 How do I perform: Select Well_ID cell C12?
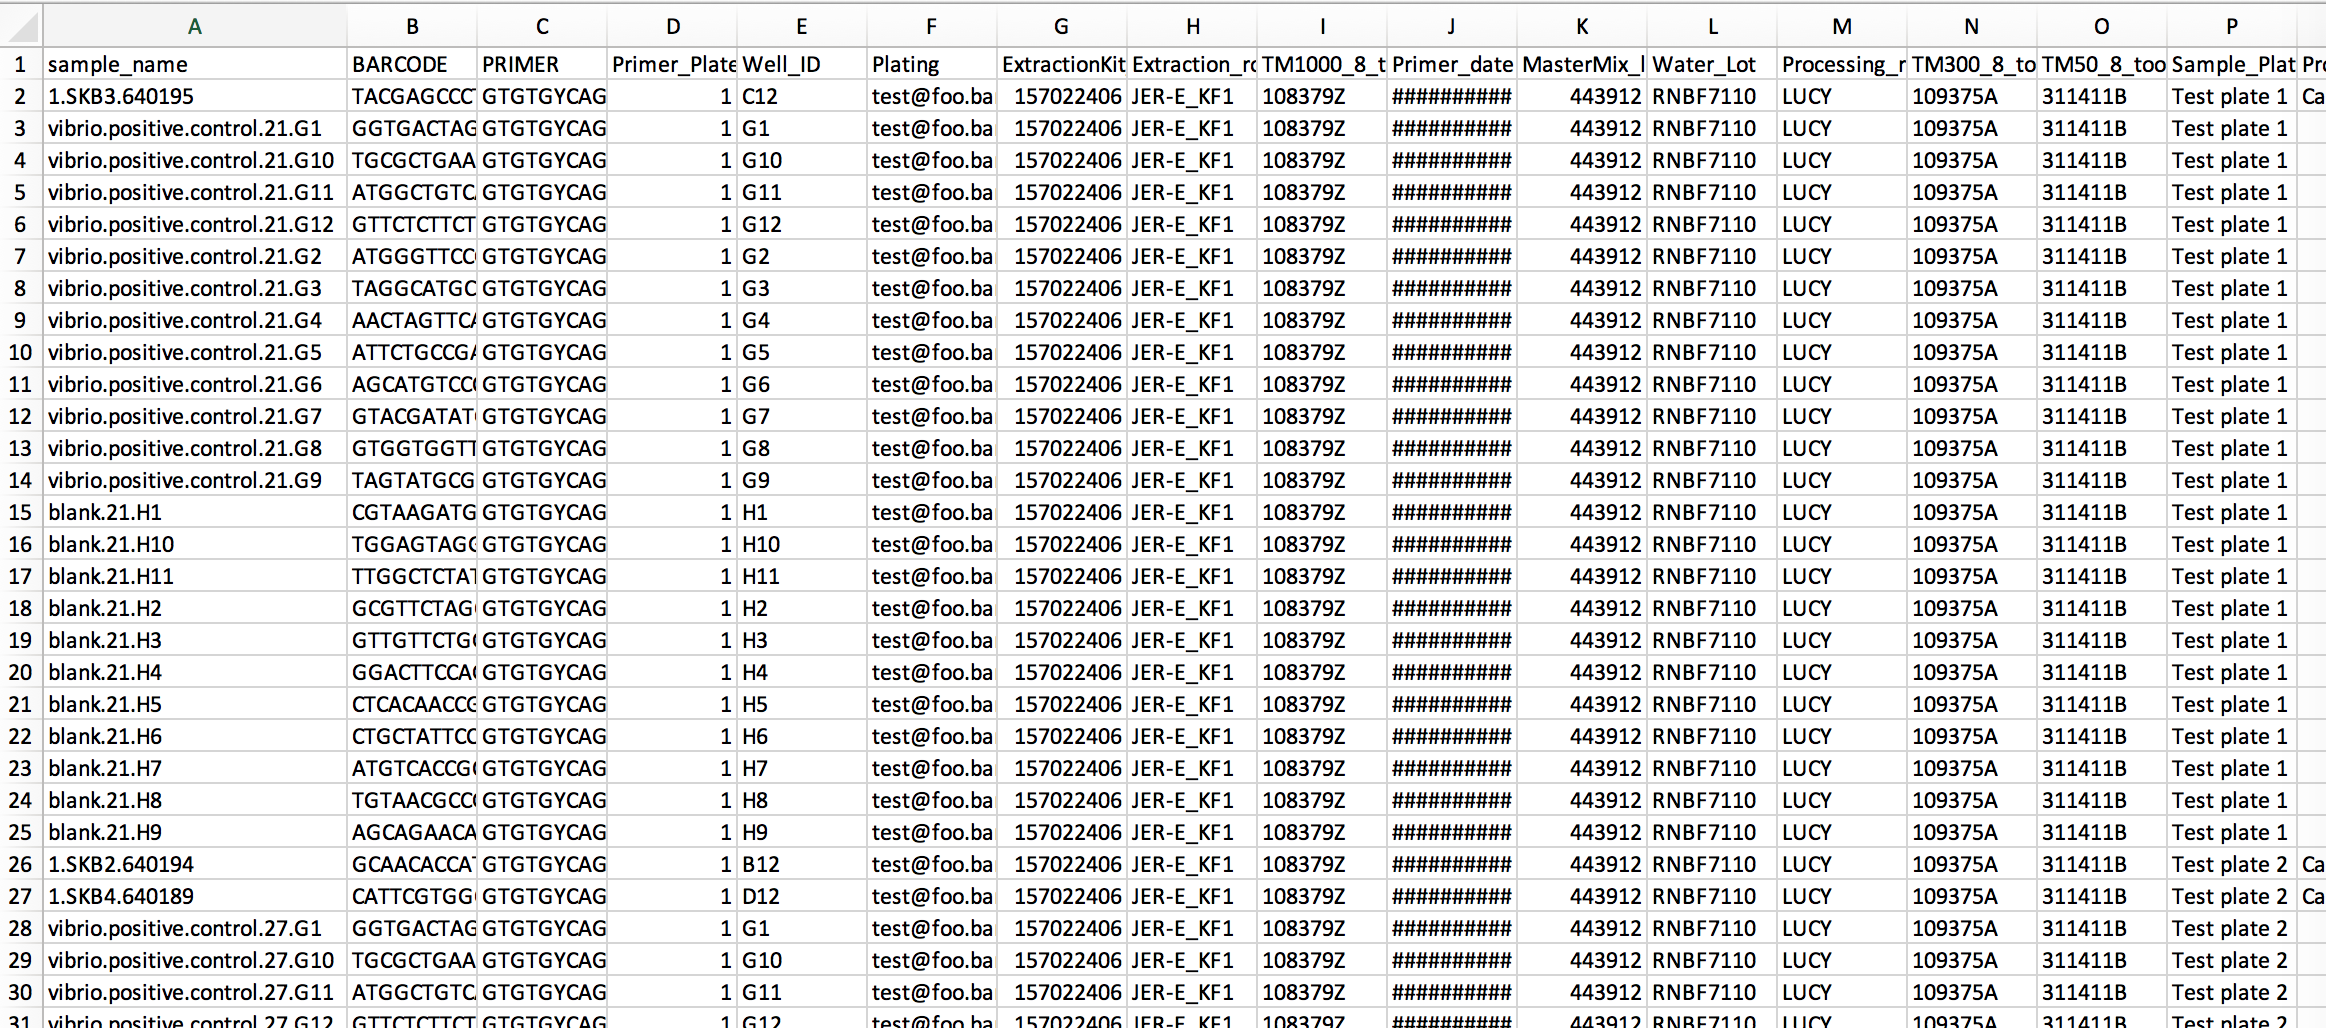[802, 96]
